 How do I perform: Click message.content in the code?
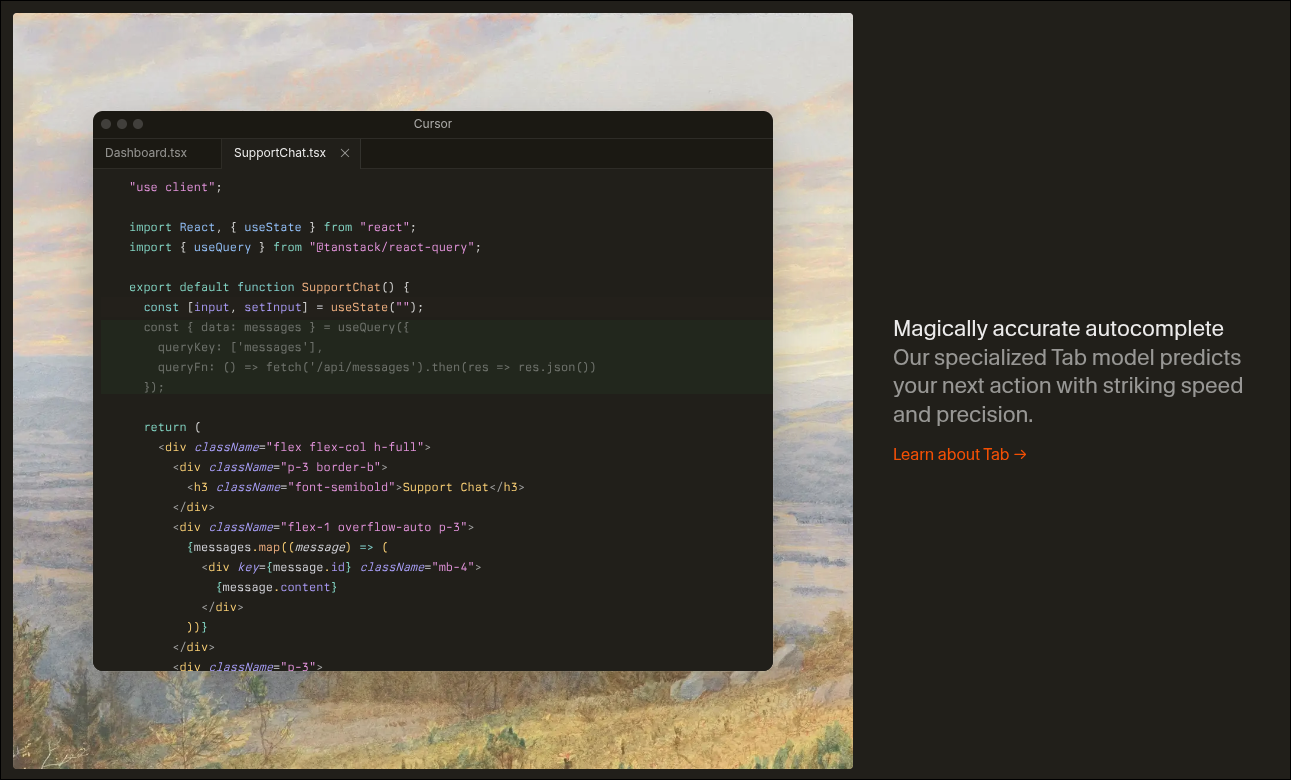278,587
